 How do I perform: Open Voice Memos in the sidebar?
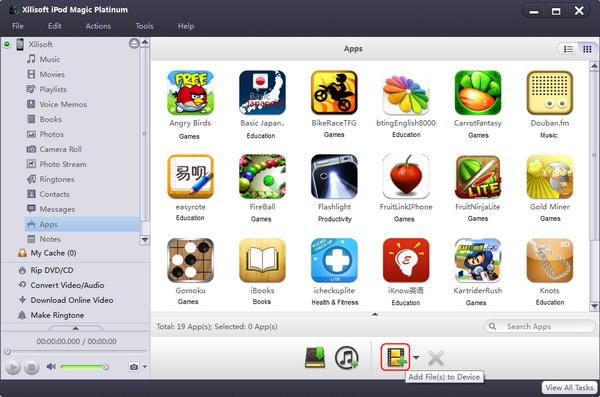[x=63, y=104]
